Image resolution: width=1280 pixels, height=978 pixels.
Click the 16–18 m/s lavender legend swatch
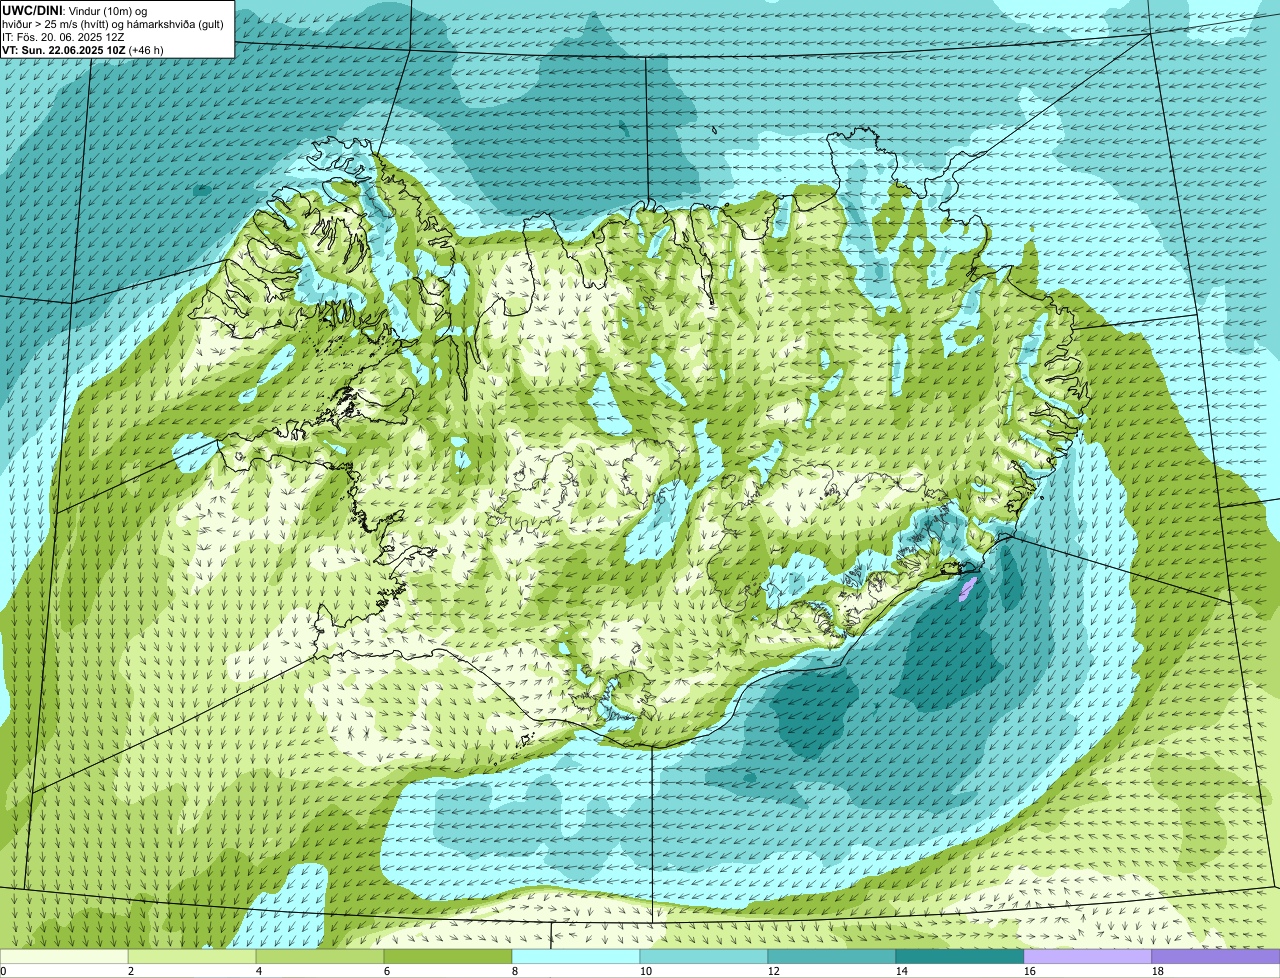(x=1088, y=957)
